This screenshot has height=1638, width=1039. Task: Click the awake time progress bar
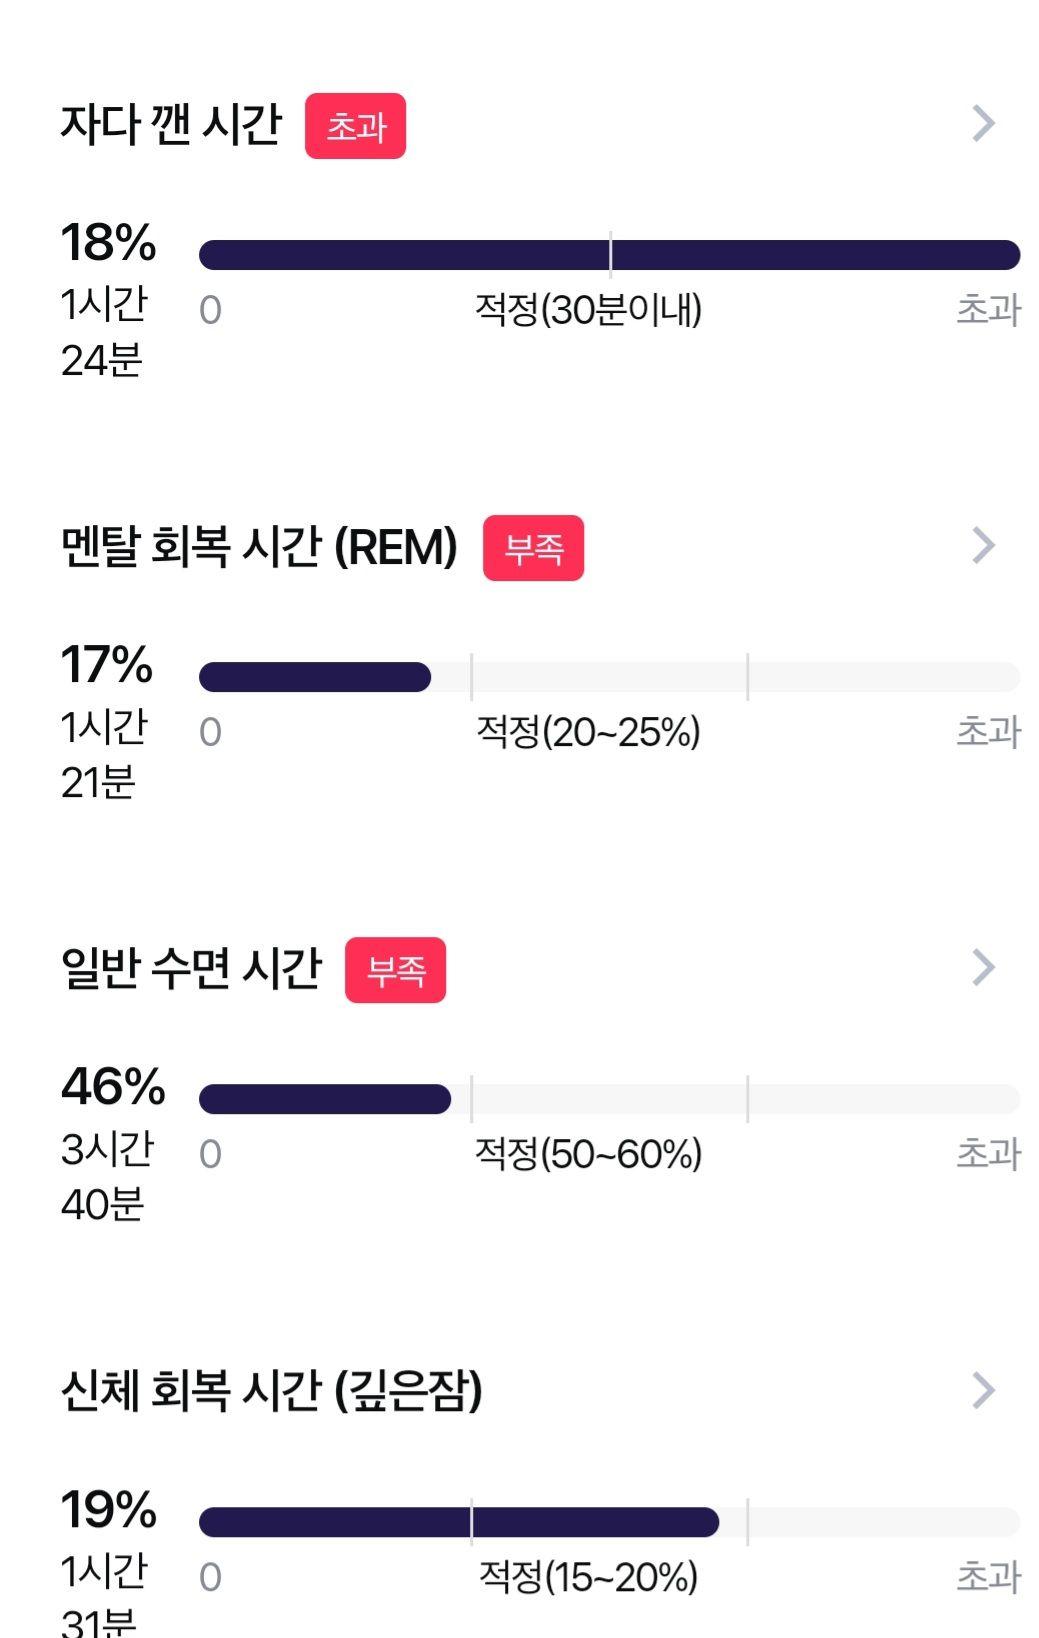tap(609, 255)
